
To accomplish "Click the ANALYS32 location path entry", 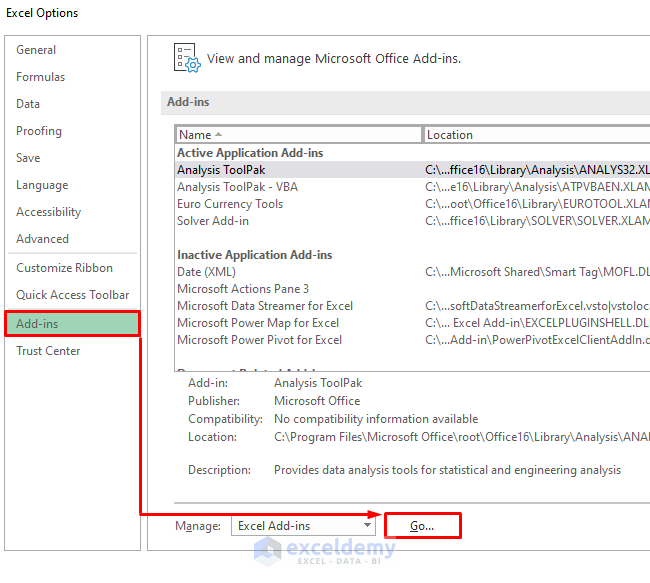I will tap(537, 170).
